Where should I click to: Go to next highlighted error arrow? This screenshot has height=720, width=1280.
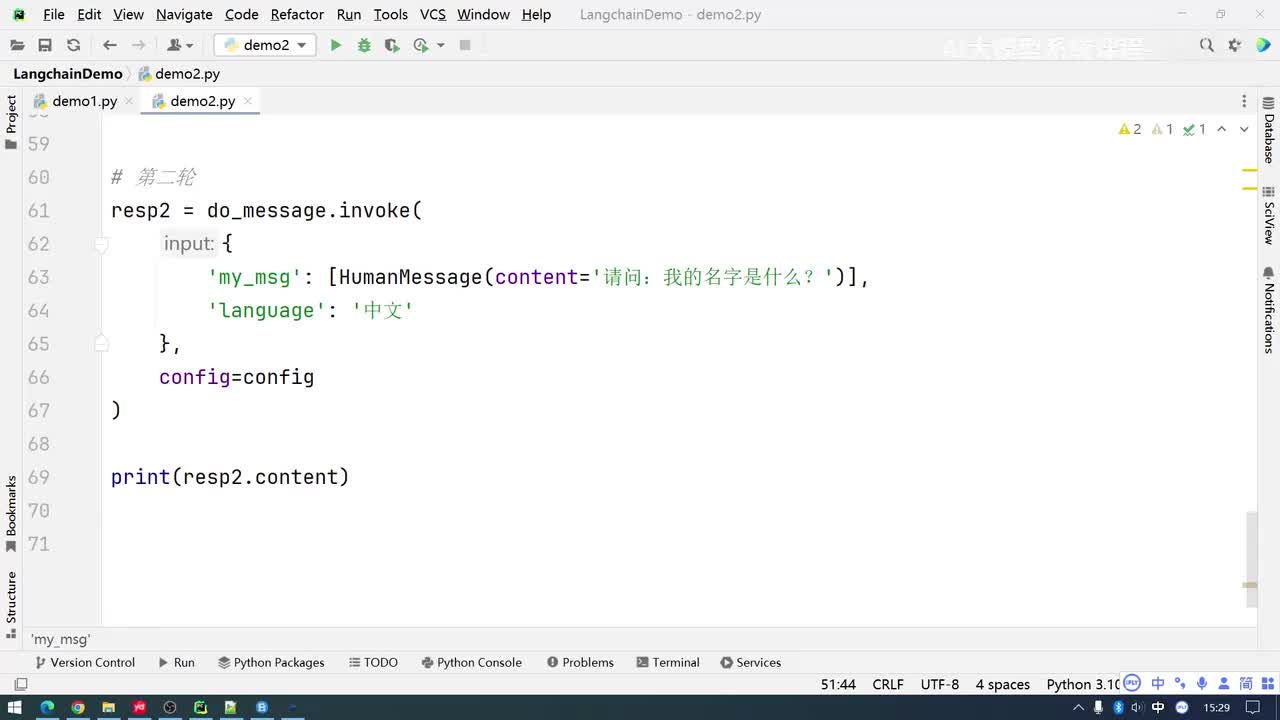[x=1244, y=129]
